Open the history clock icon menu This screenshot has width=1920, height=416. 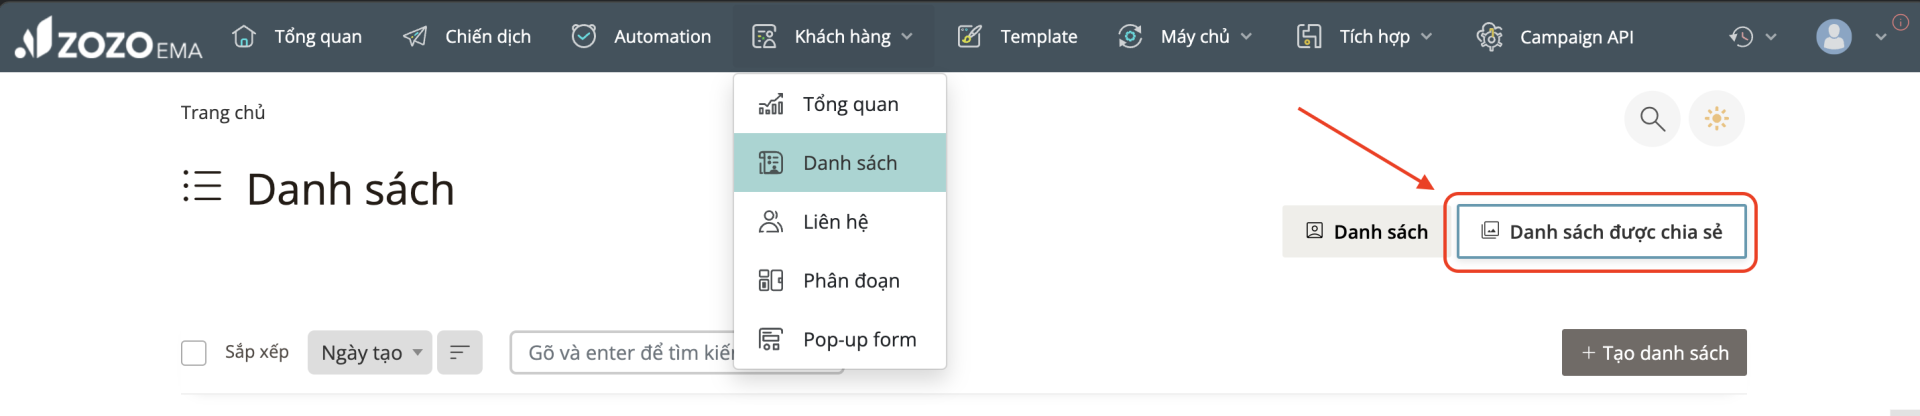tap(1741, 37)
